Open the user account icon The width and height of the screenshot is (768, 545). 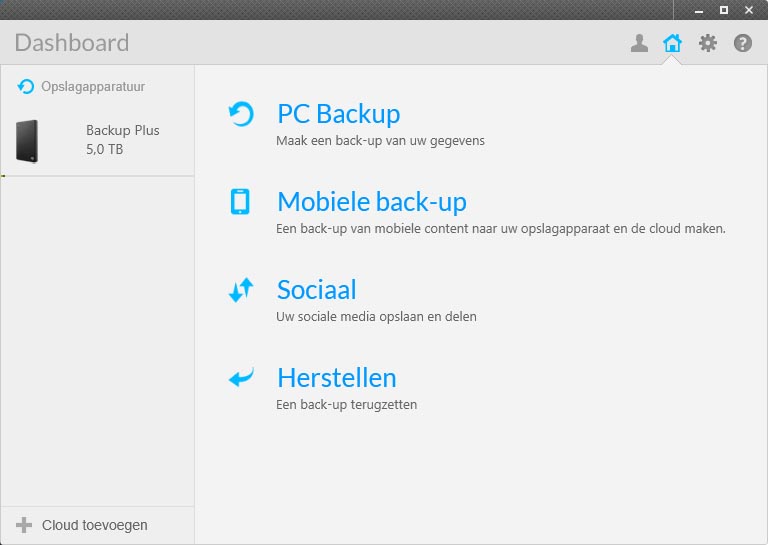point(639,43)
